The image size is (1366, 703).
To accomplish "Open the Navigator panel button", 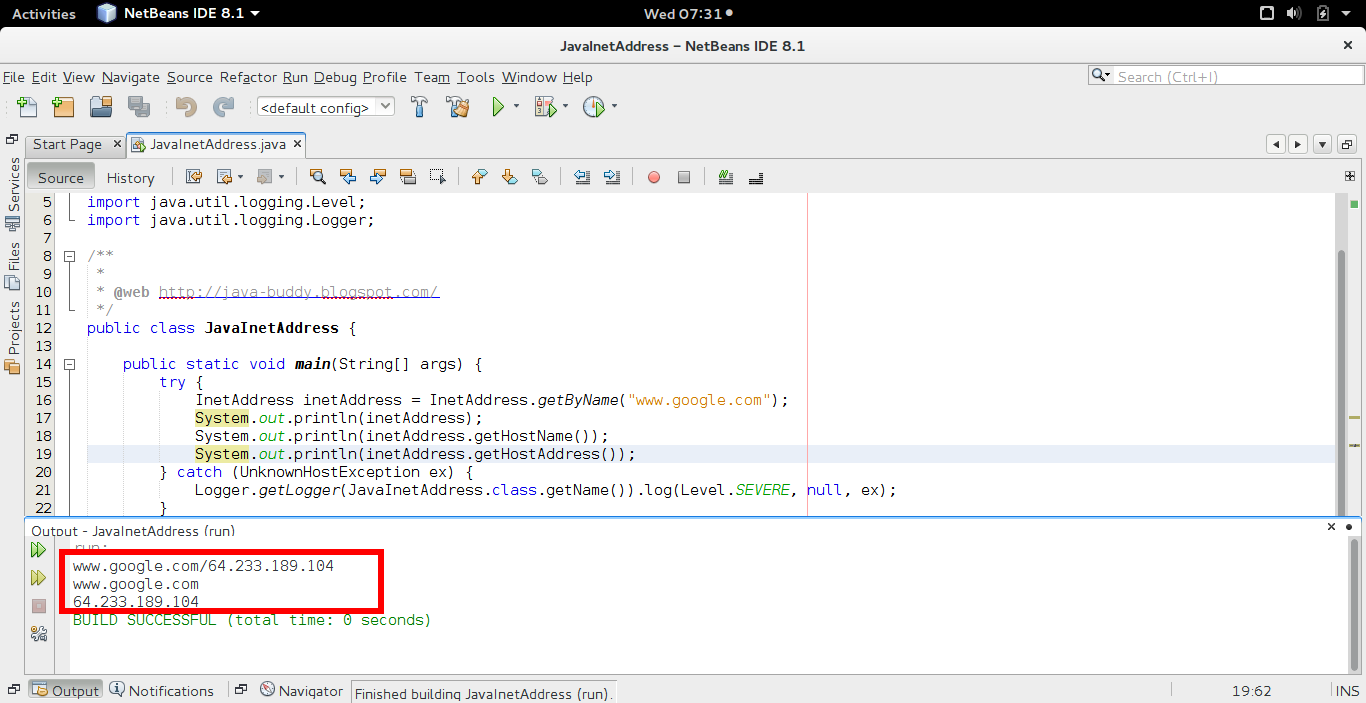I will click(x=301, y=691).
